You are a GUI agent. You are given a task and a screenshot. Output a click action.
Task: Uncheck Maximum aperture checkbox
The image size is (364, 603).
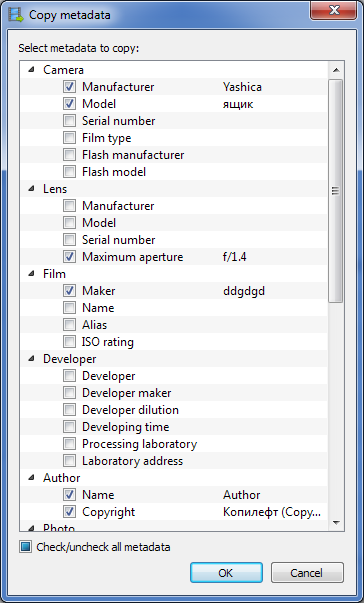pyautogui.click(x=69, y=257)
